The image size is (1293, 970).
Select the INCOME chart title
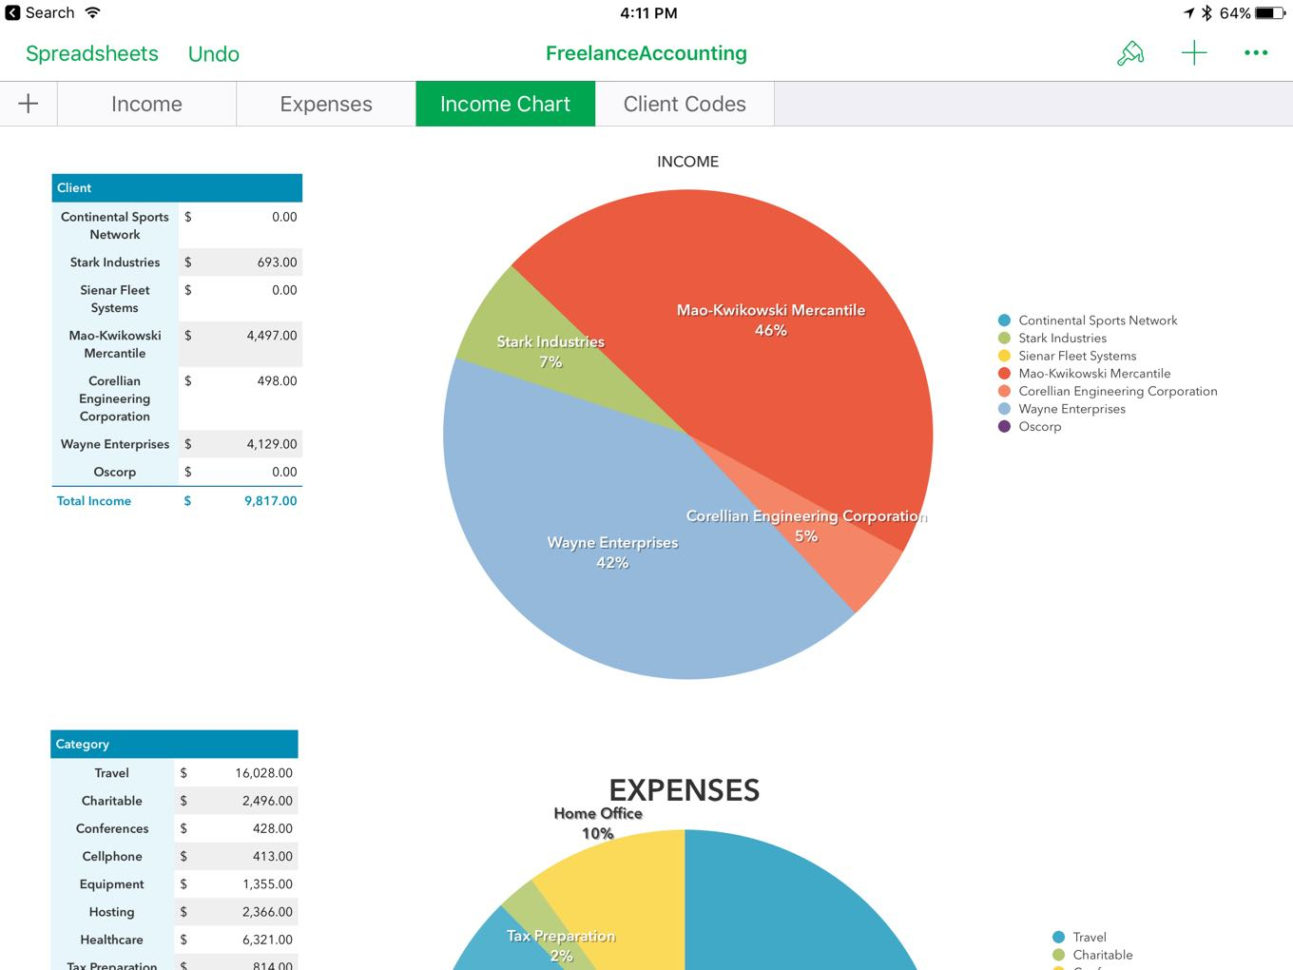click(687, 161)
